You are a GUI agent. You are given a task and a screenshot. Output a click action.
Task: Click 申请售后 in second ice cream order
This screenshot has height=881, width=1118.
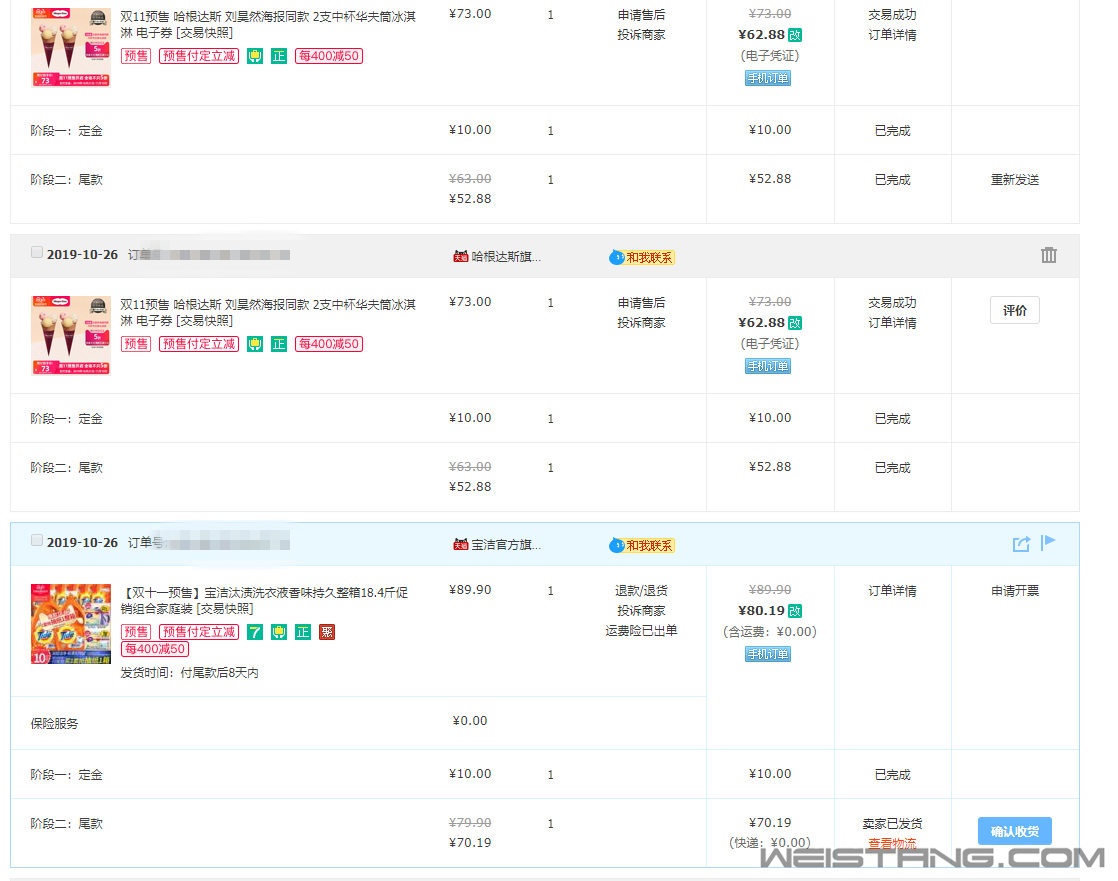coord(641,303)
